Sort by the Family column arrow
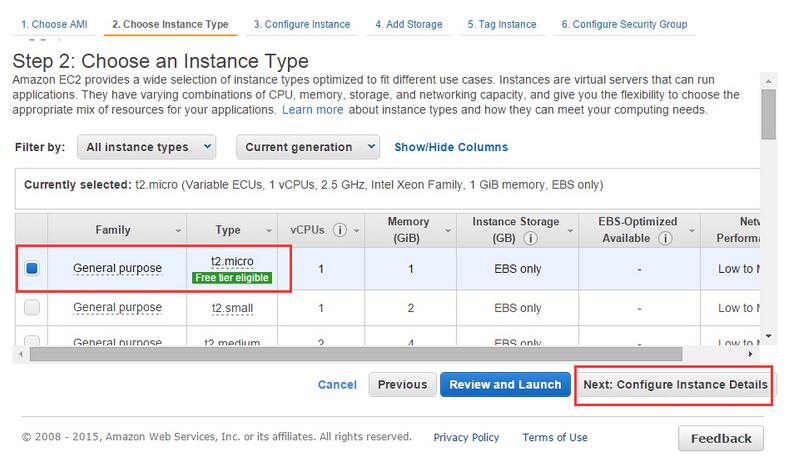The height and width of the screenshot is (472, 804). pos(178,231)
